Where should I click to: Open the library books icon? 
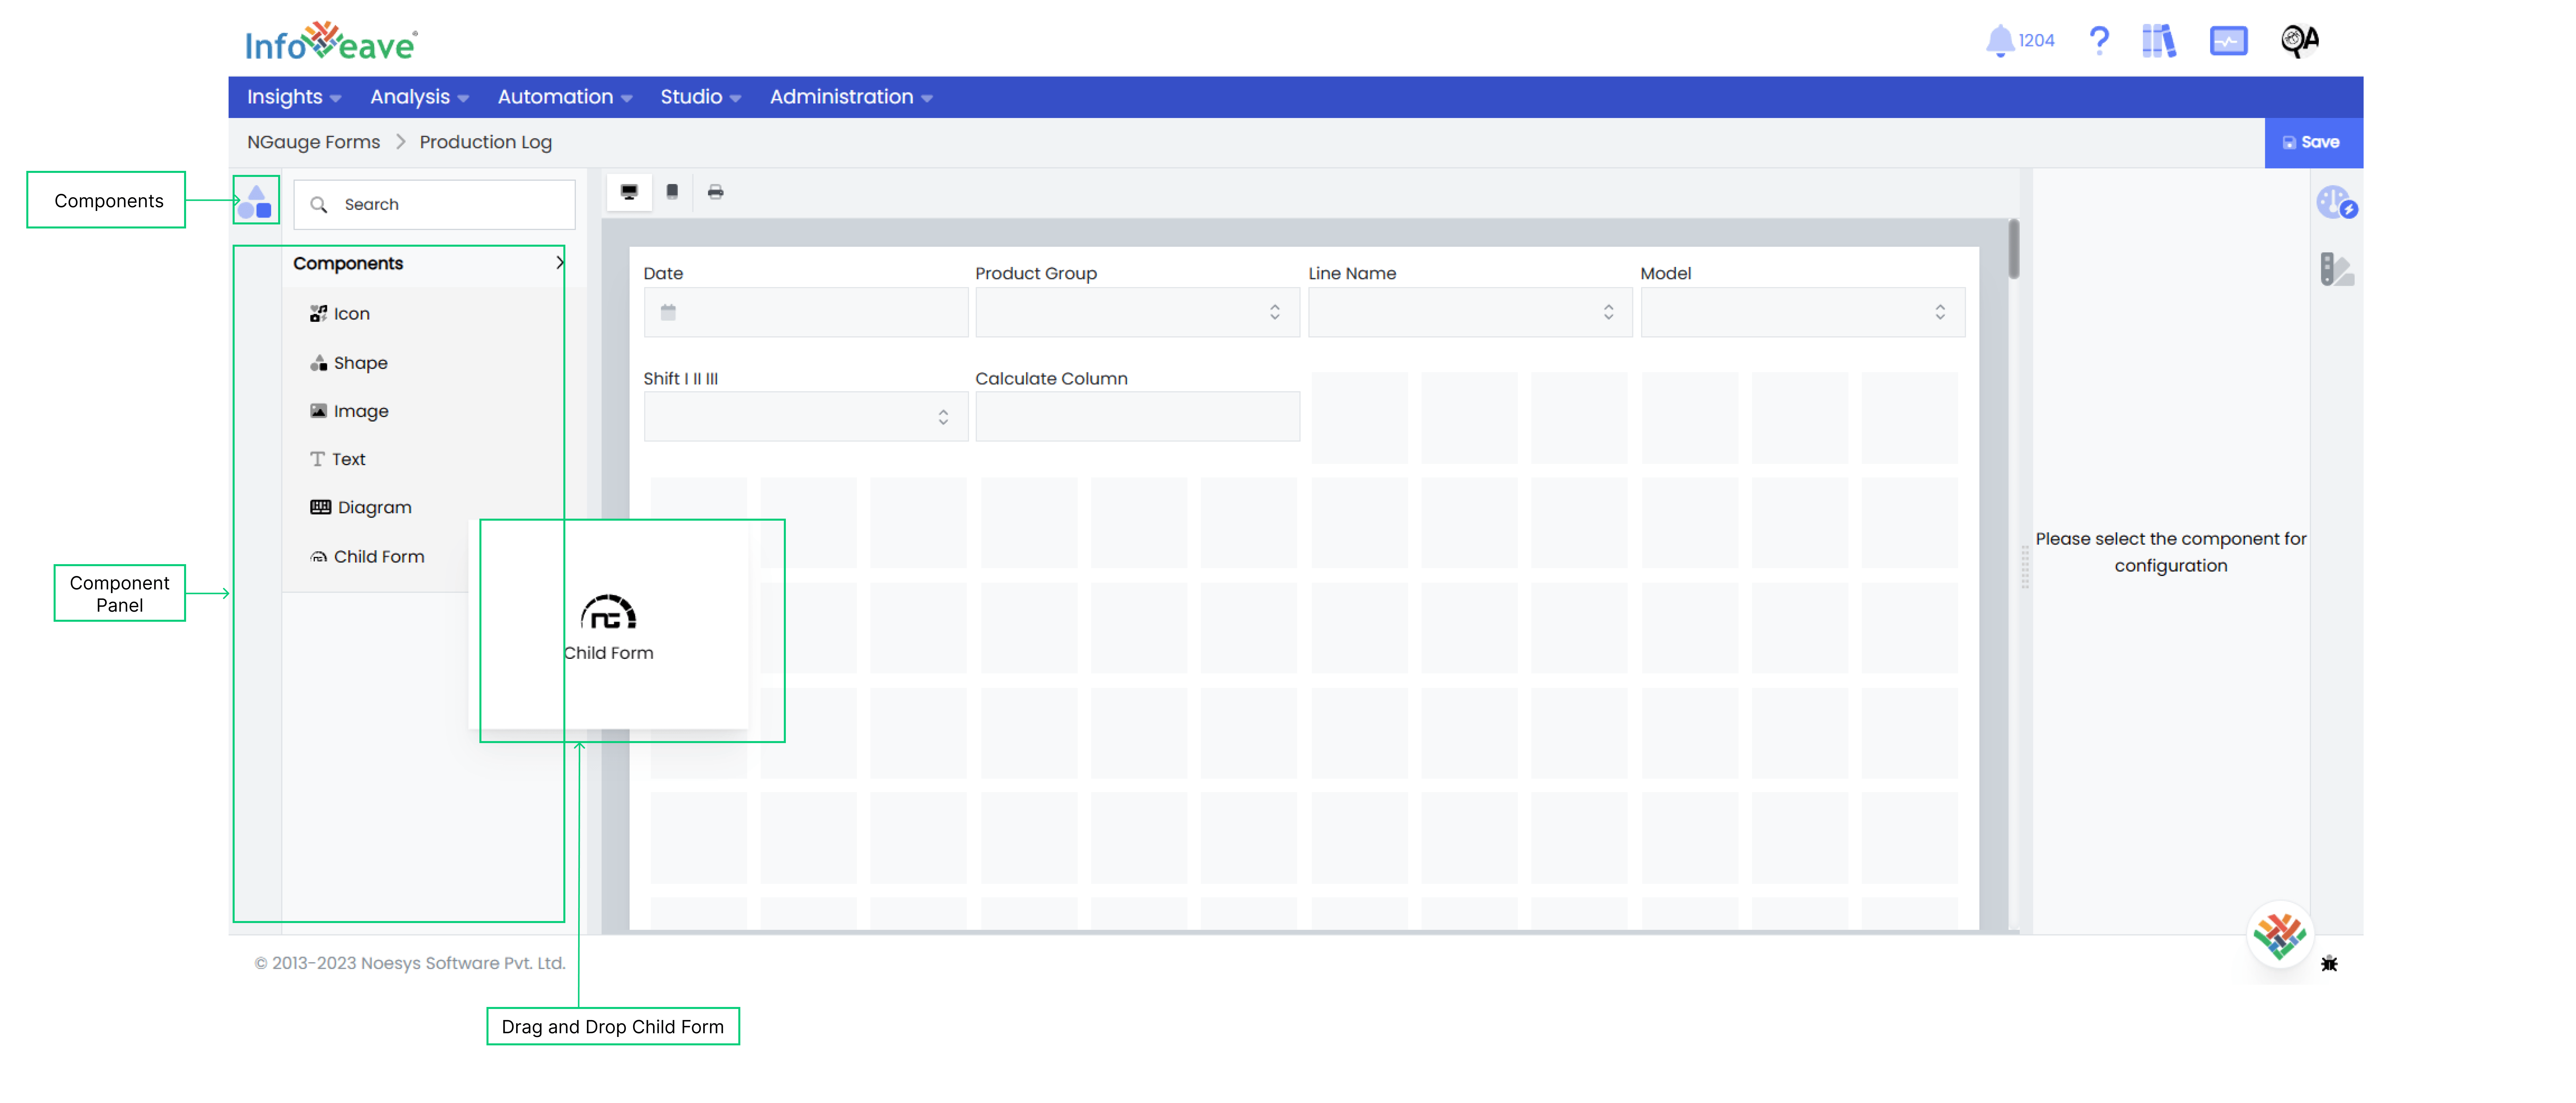2159,41
